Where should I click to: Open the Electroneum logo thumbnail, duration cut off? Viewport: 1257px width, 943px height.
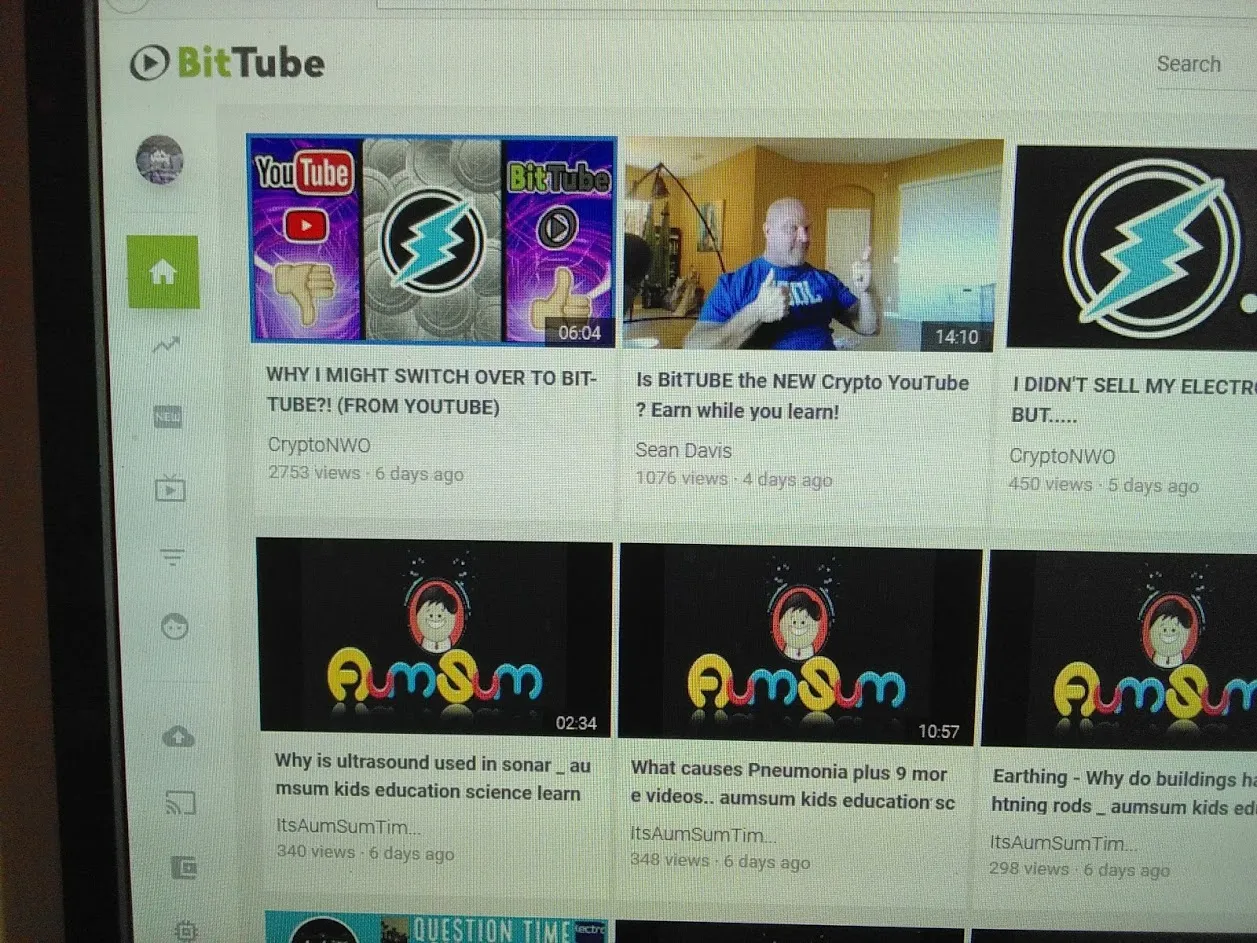tap(1133, 247)
